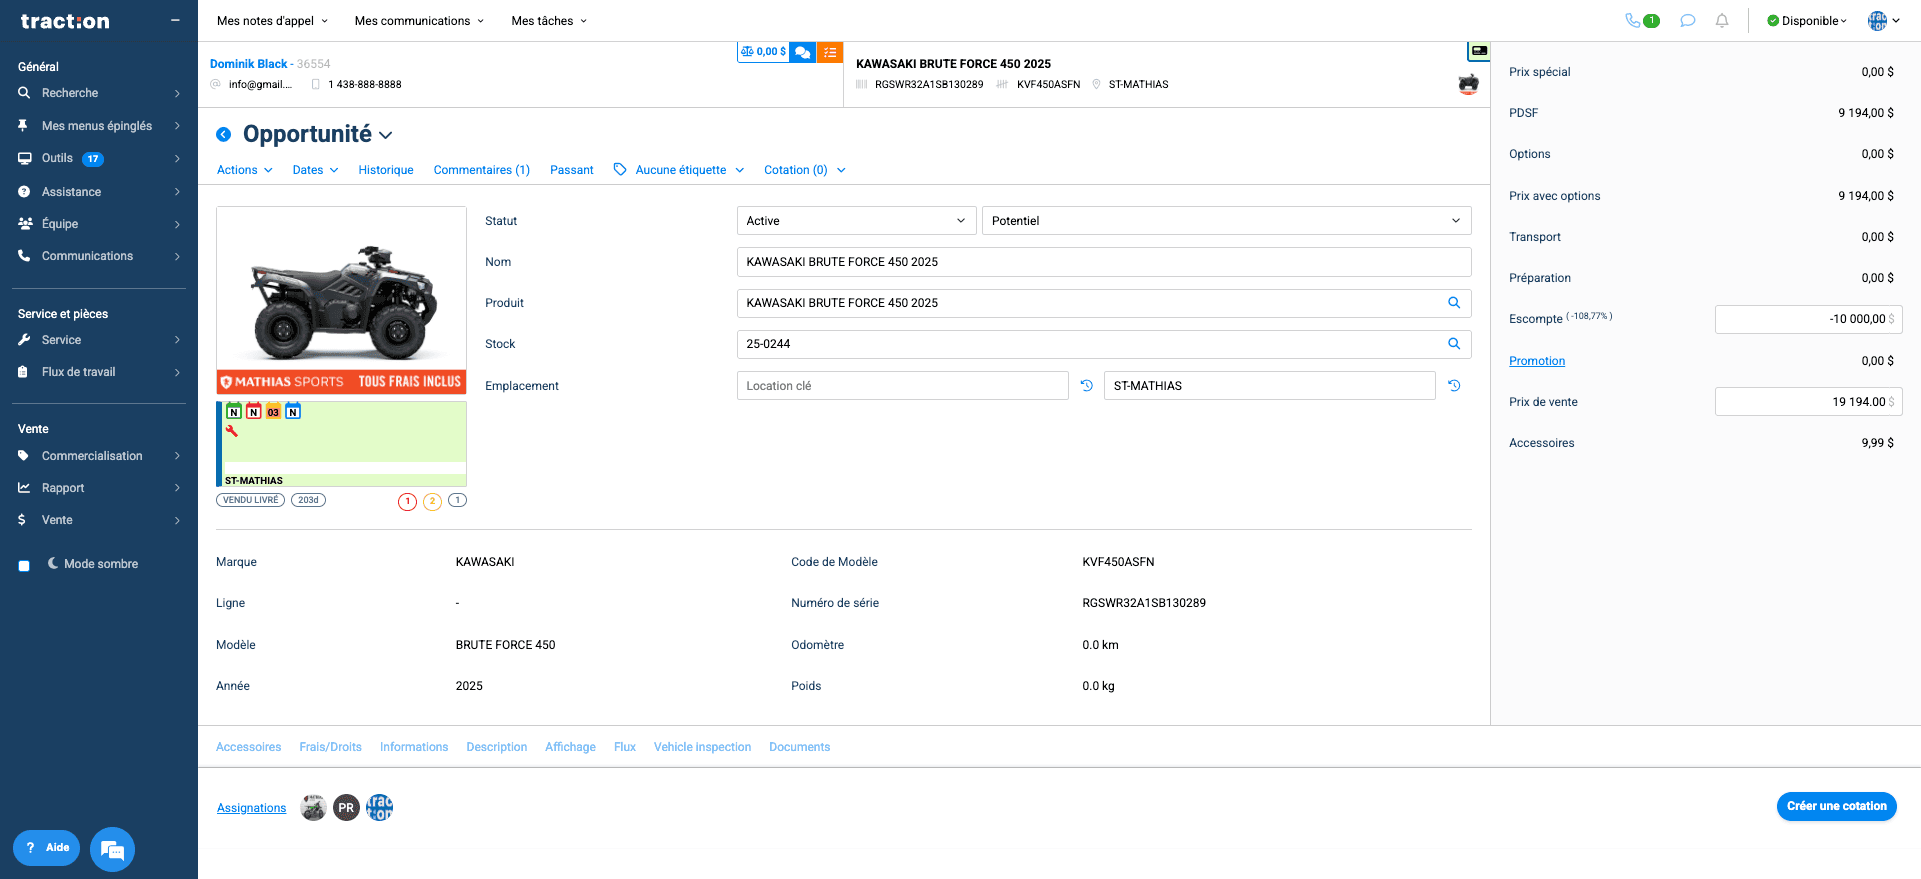Click the red N calendar icon

coord(254,411)
